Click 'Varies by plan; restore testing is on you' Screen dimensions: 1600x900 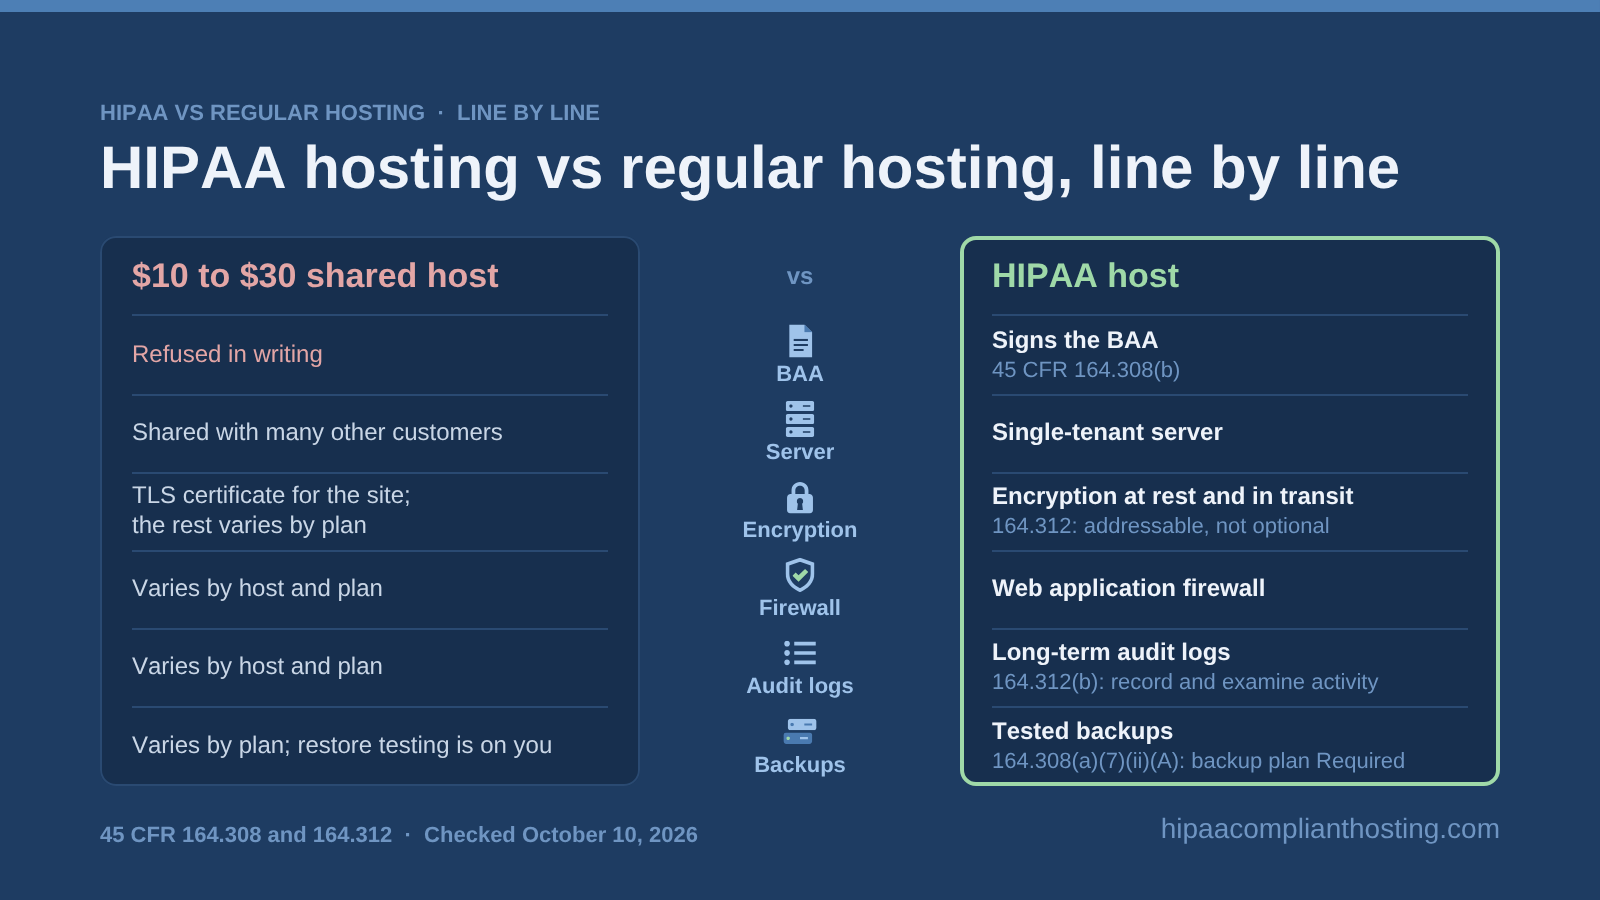pos(342,745)
